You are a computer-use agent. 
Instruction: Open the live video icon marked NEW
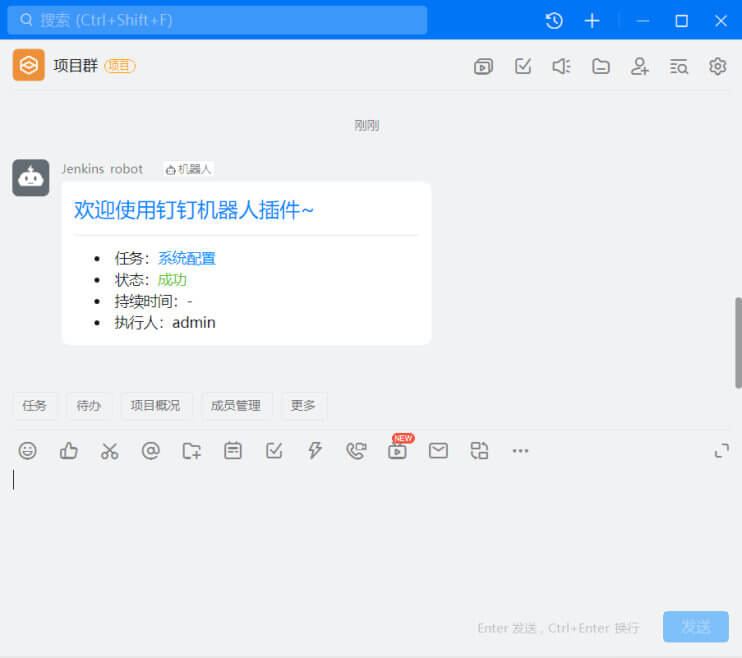398,449
